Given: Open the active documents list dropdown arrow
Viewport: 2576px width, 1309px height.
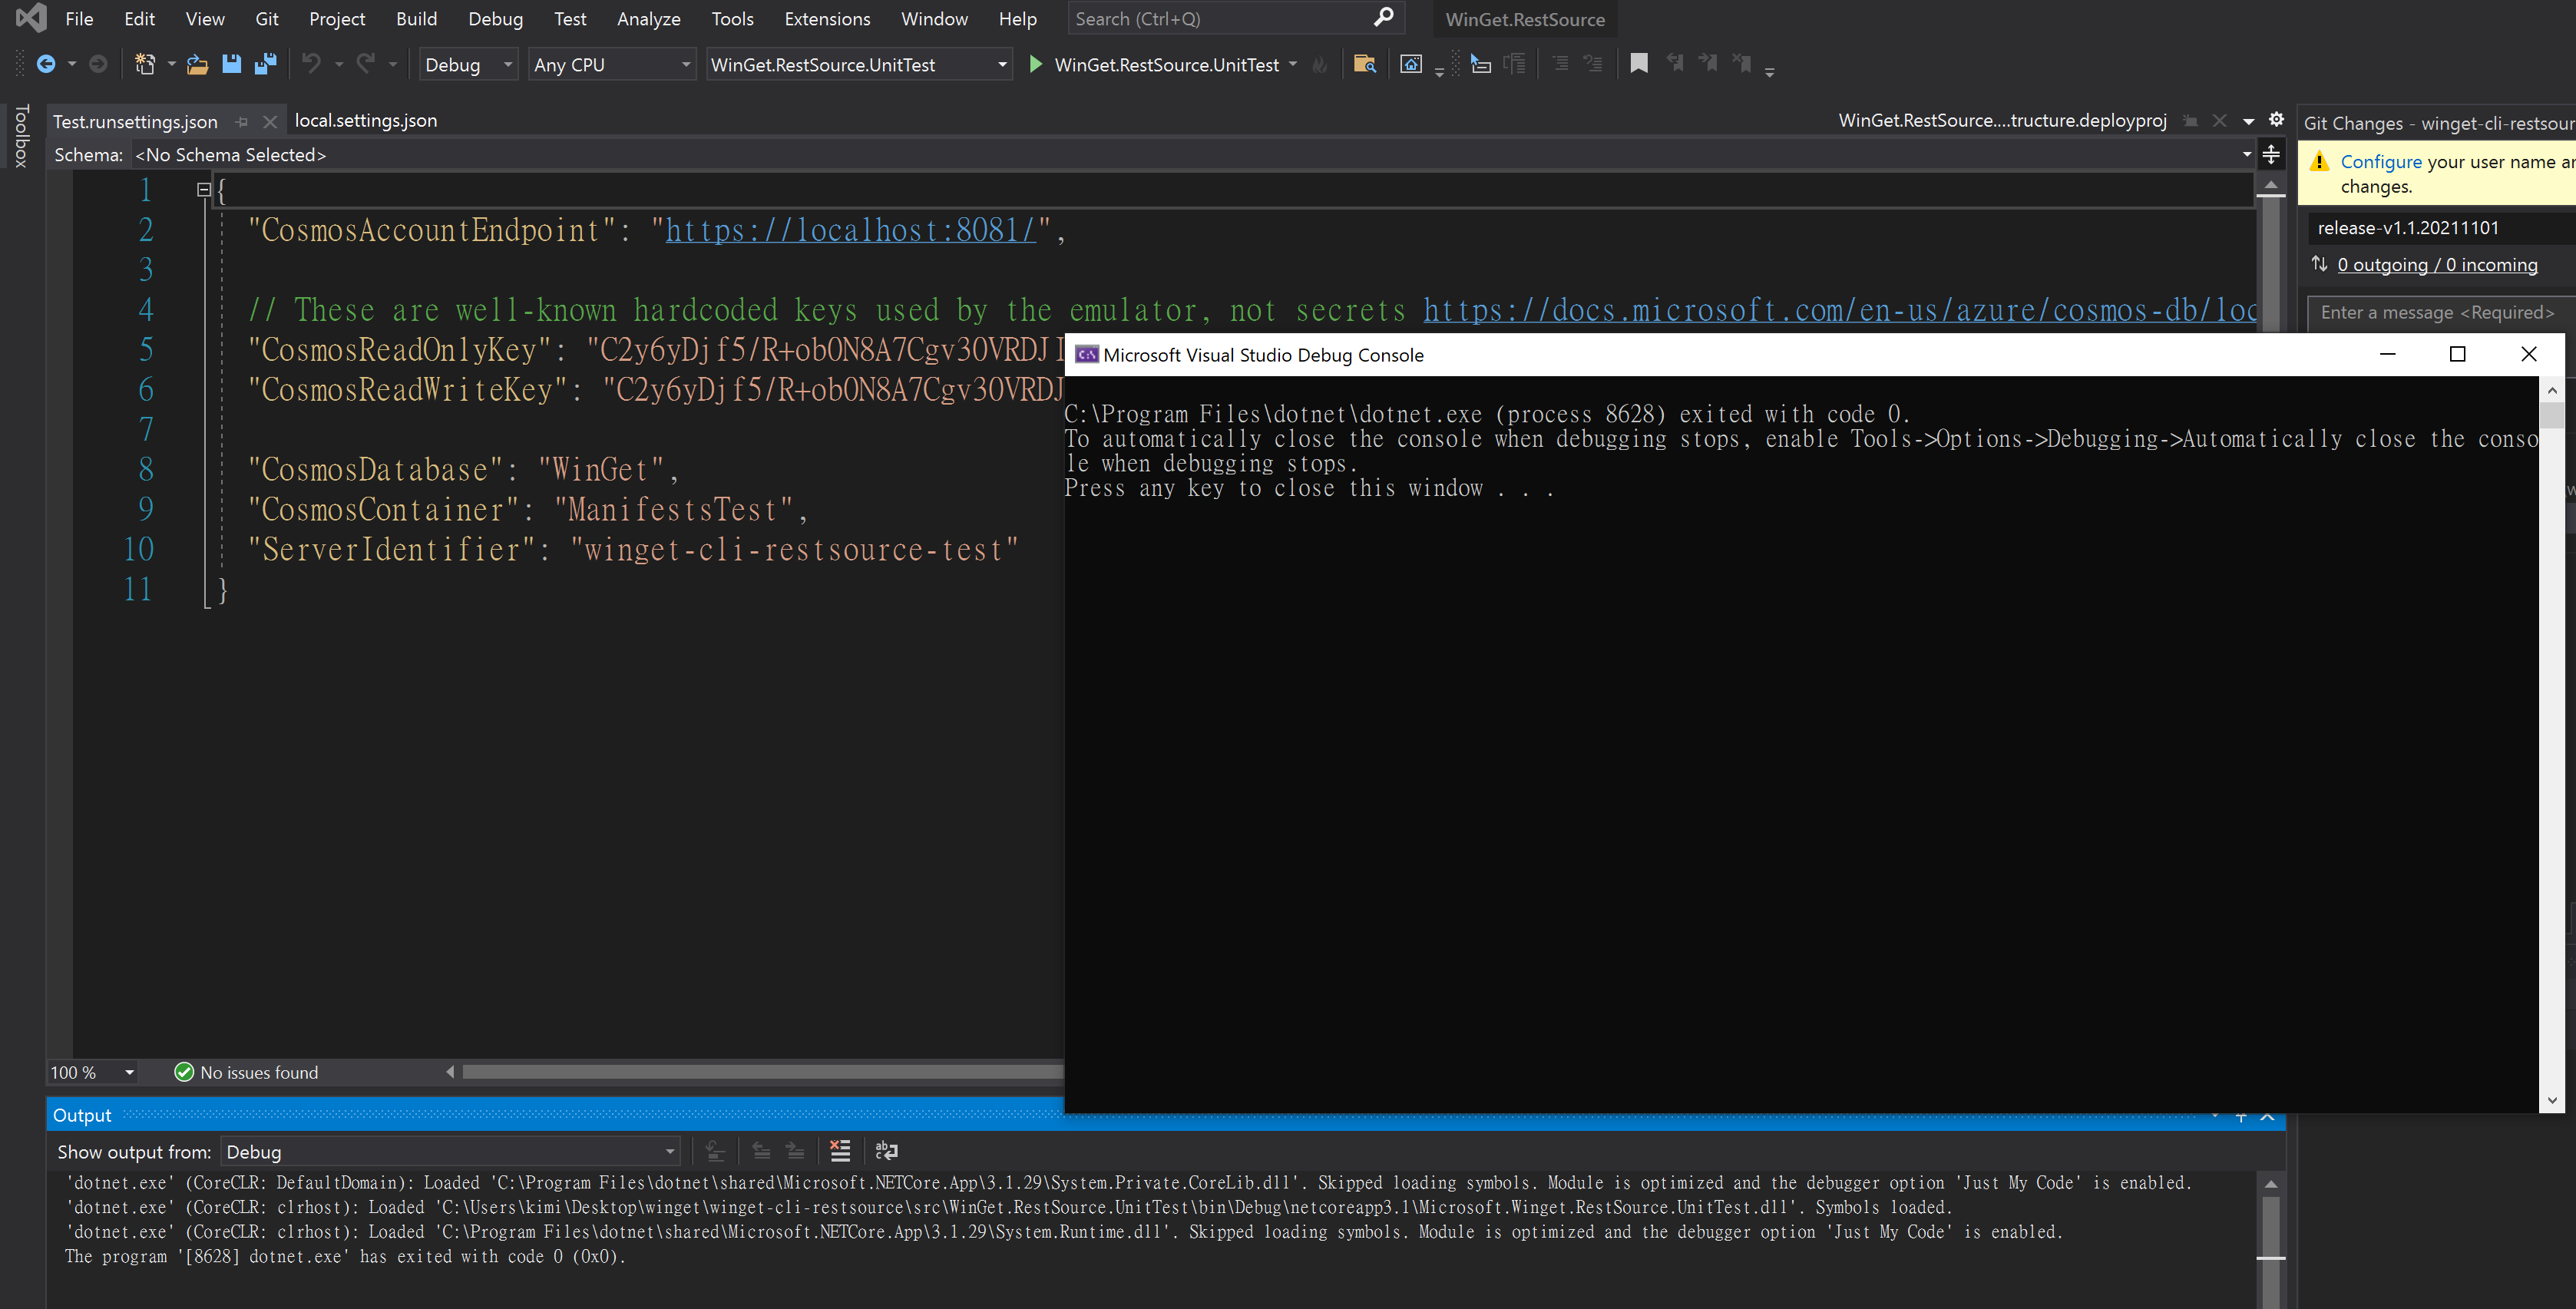Looking at the screenshot, I should (x=2248, y=121).
